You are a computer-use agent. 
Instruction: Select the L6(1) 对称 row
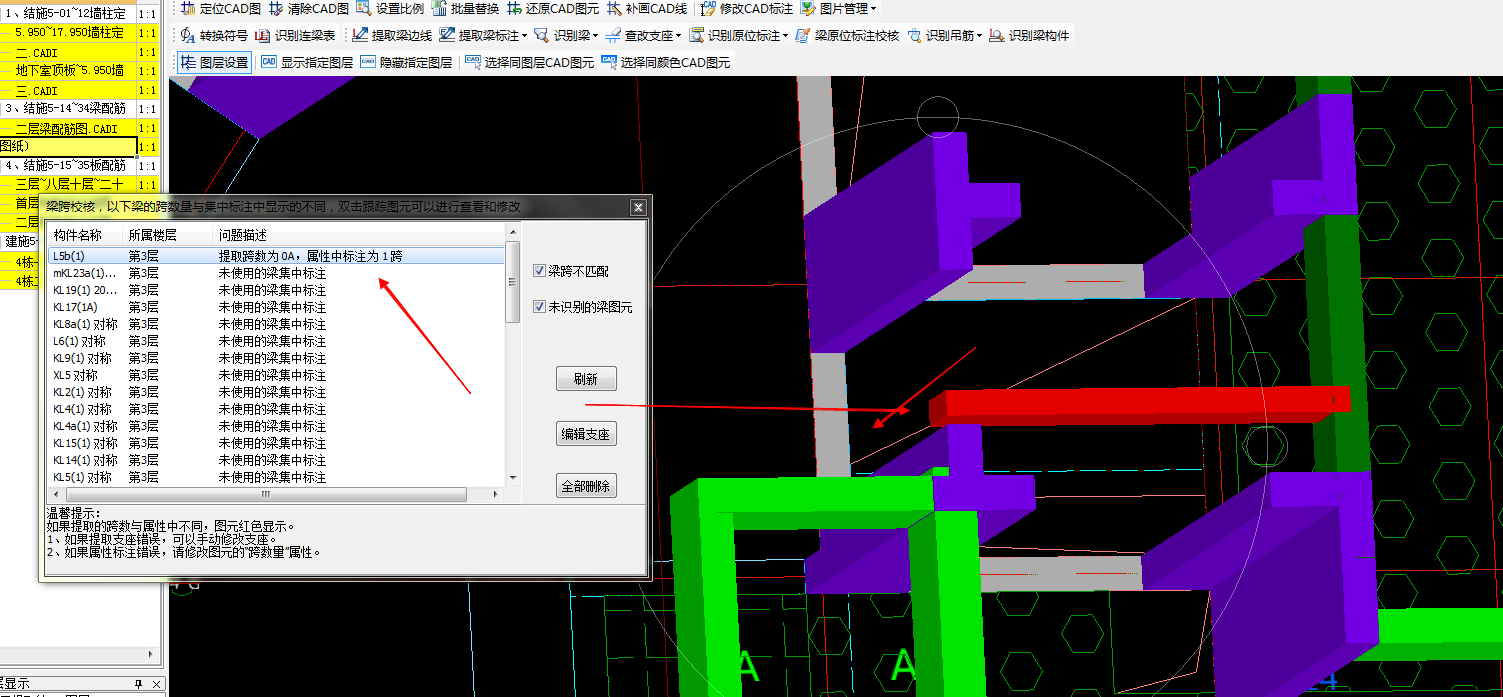point(277,341)
